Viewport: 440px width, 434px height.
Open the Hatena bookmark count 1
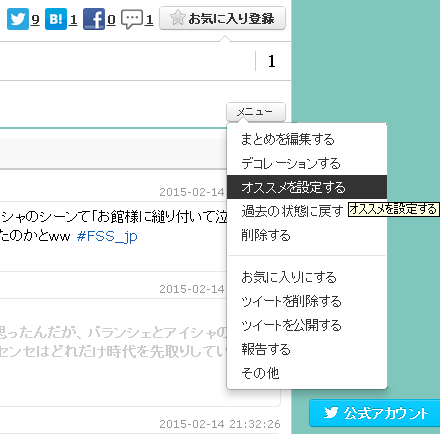pos(74,20)
